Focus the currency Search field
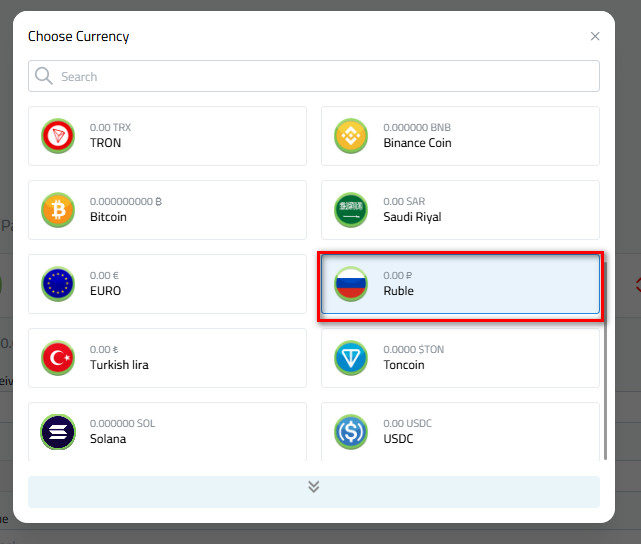The height and width of the screenshot is (544, 641). pyautogui.click(x=314, y=76)
